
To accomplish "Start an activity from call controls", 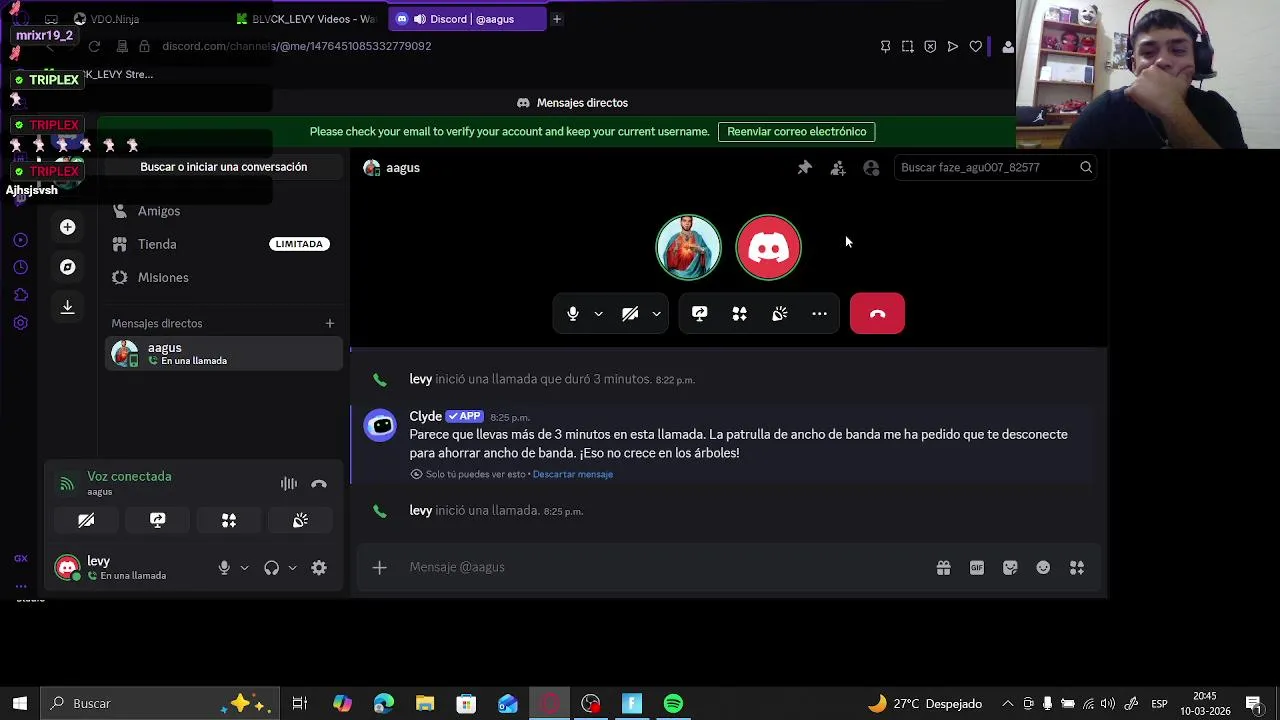I will coord(739,314).
